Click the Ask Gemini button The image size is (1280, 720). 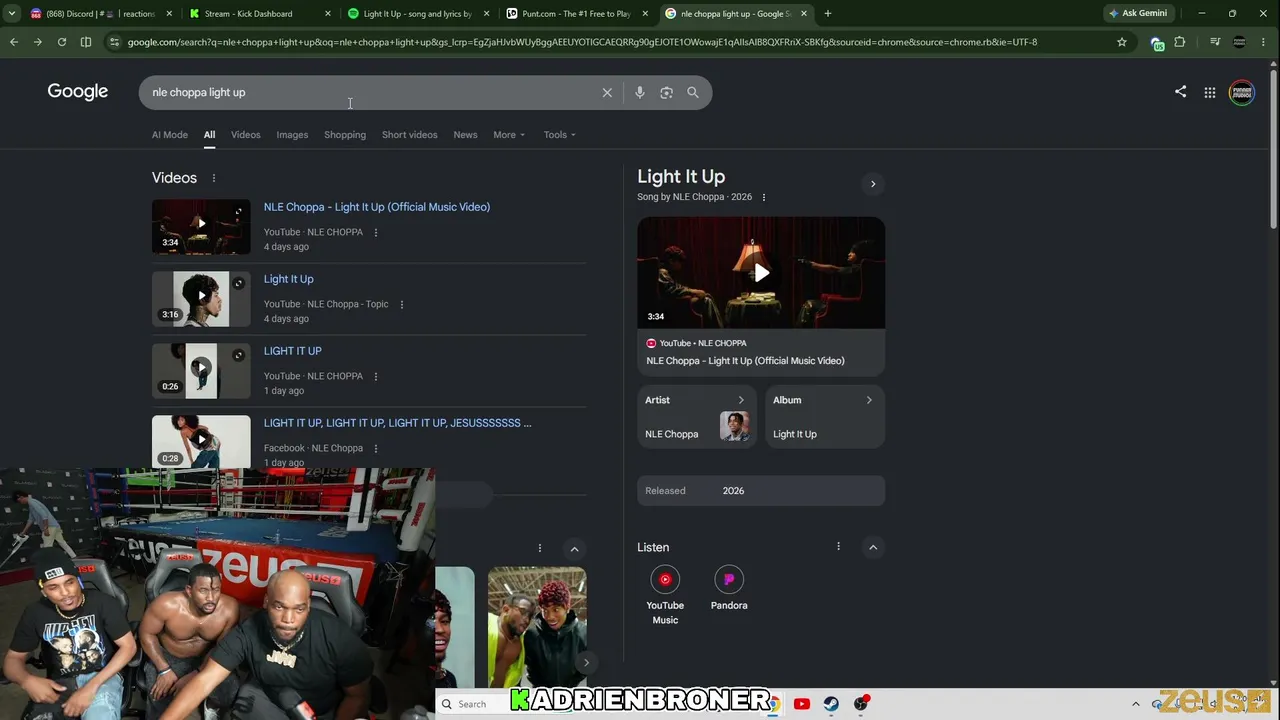[1138, 14]
